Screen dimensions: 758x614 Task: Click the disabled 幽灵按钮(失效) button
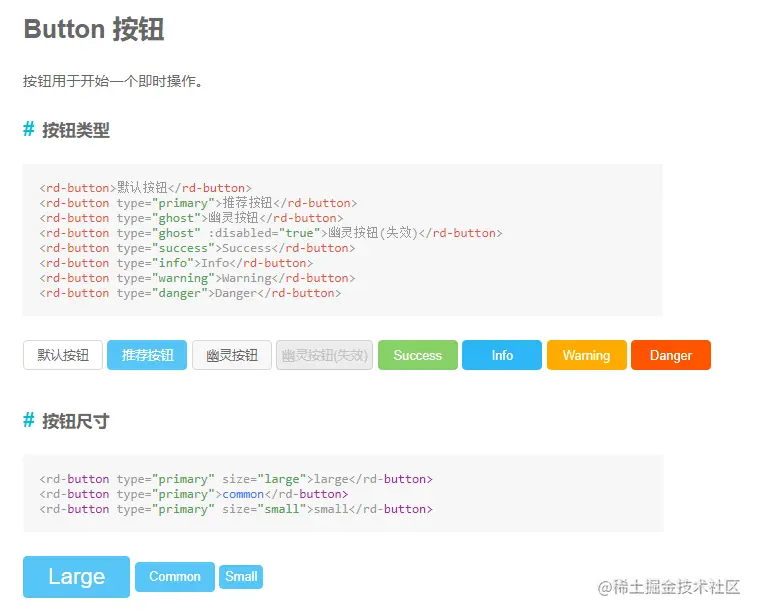pyautogui.click(x=324, y=355)
